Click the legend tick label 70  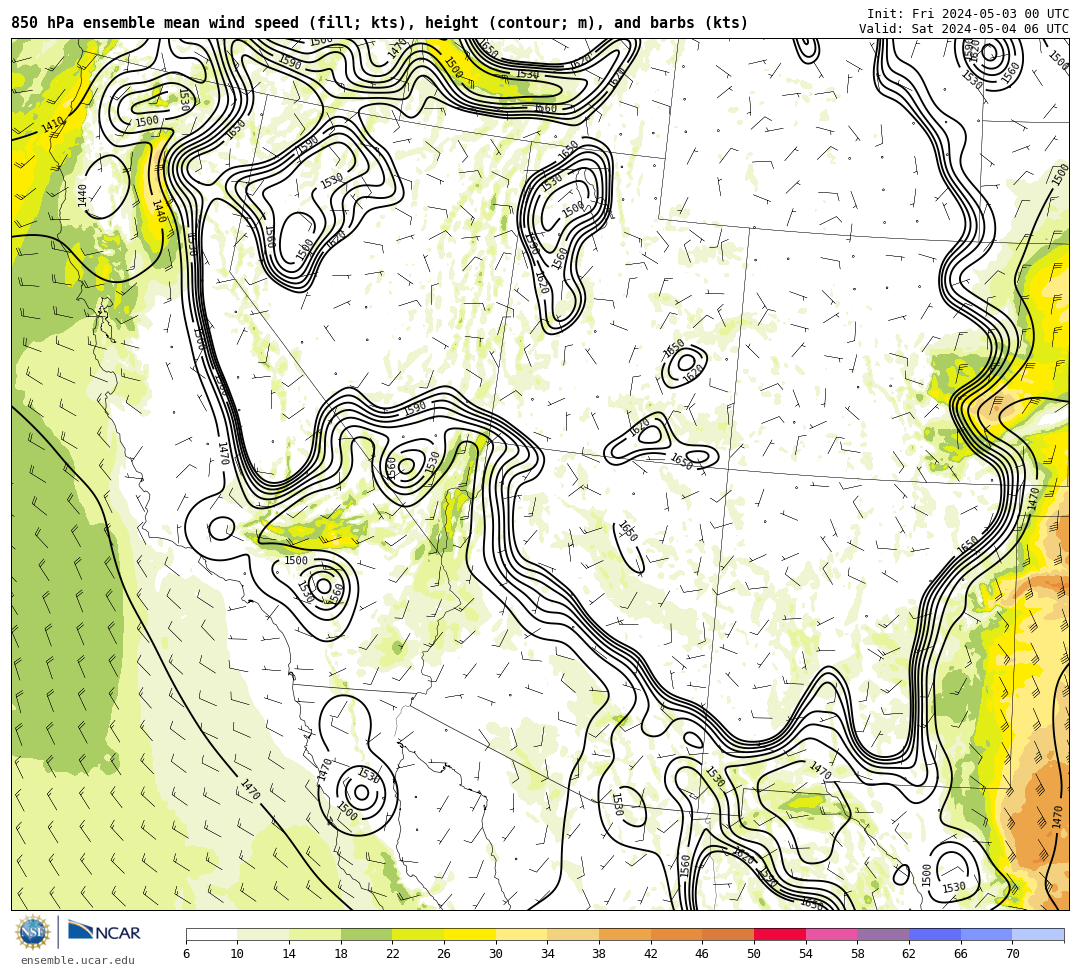[1012, 954]
